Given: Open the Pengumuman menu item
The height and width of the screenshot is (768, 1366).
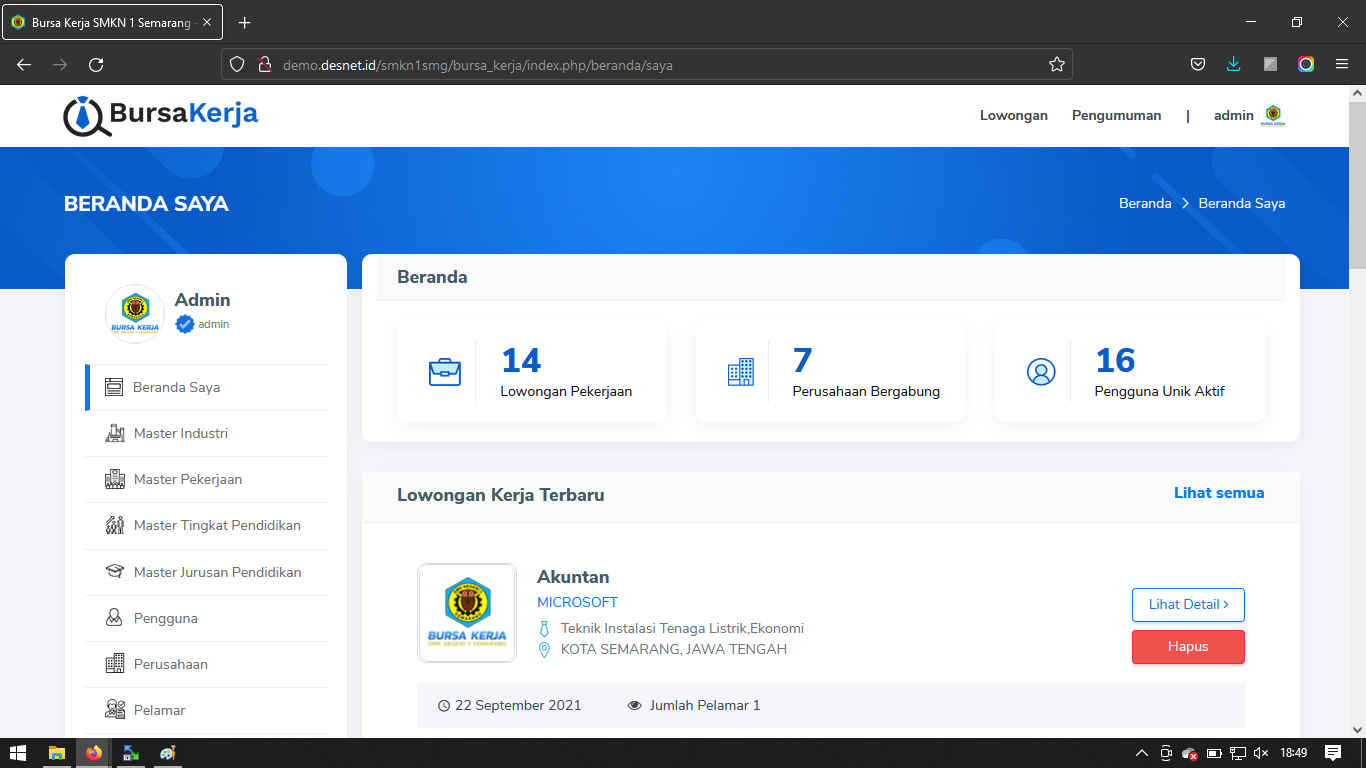Looking at the screenshot, I should 1116,115.
